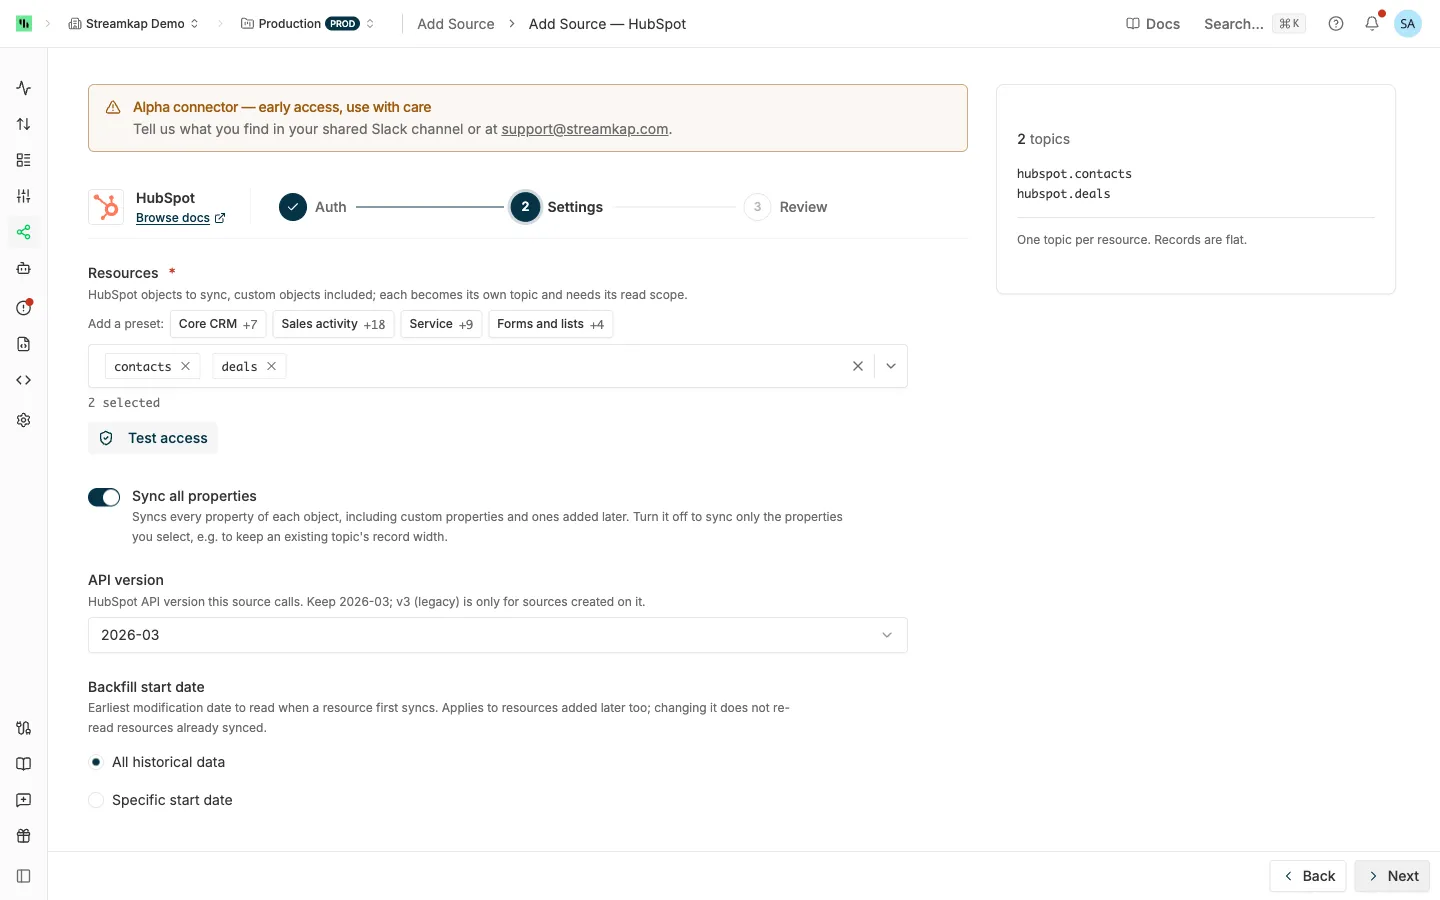This screenshot has width=1440, height=900.
Task: Toggle Sync all properties switch
Action: [104, 497]
